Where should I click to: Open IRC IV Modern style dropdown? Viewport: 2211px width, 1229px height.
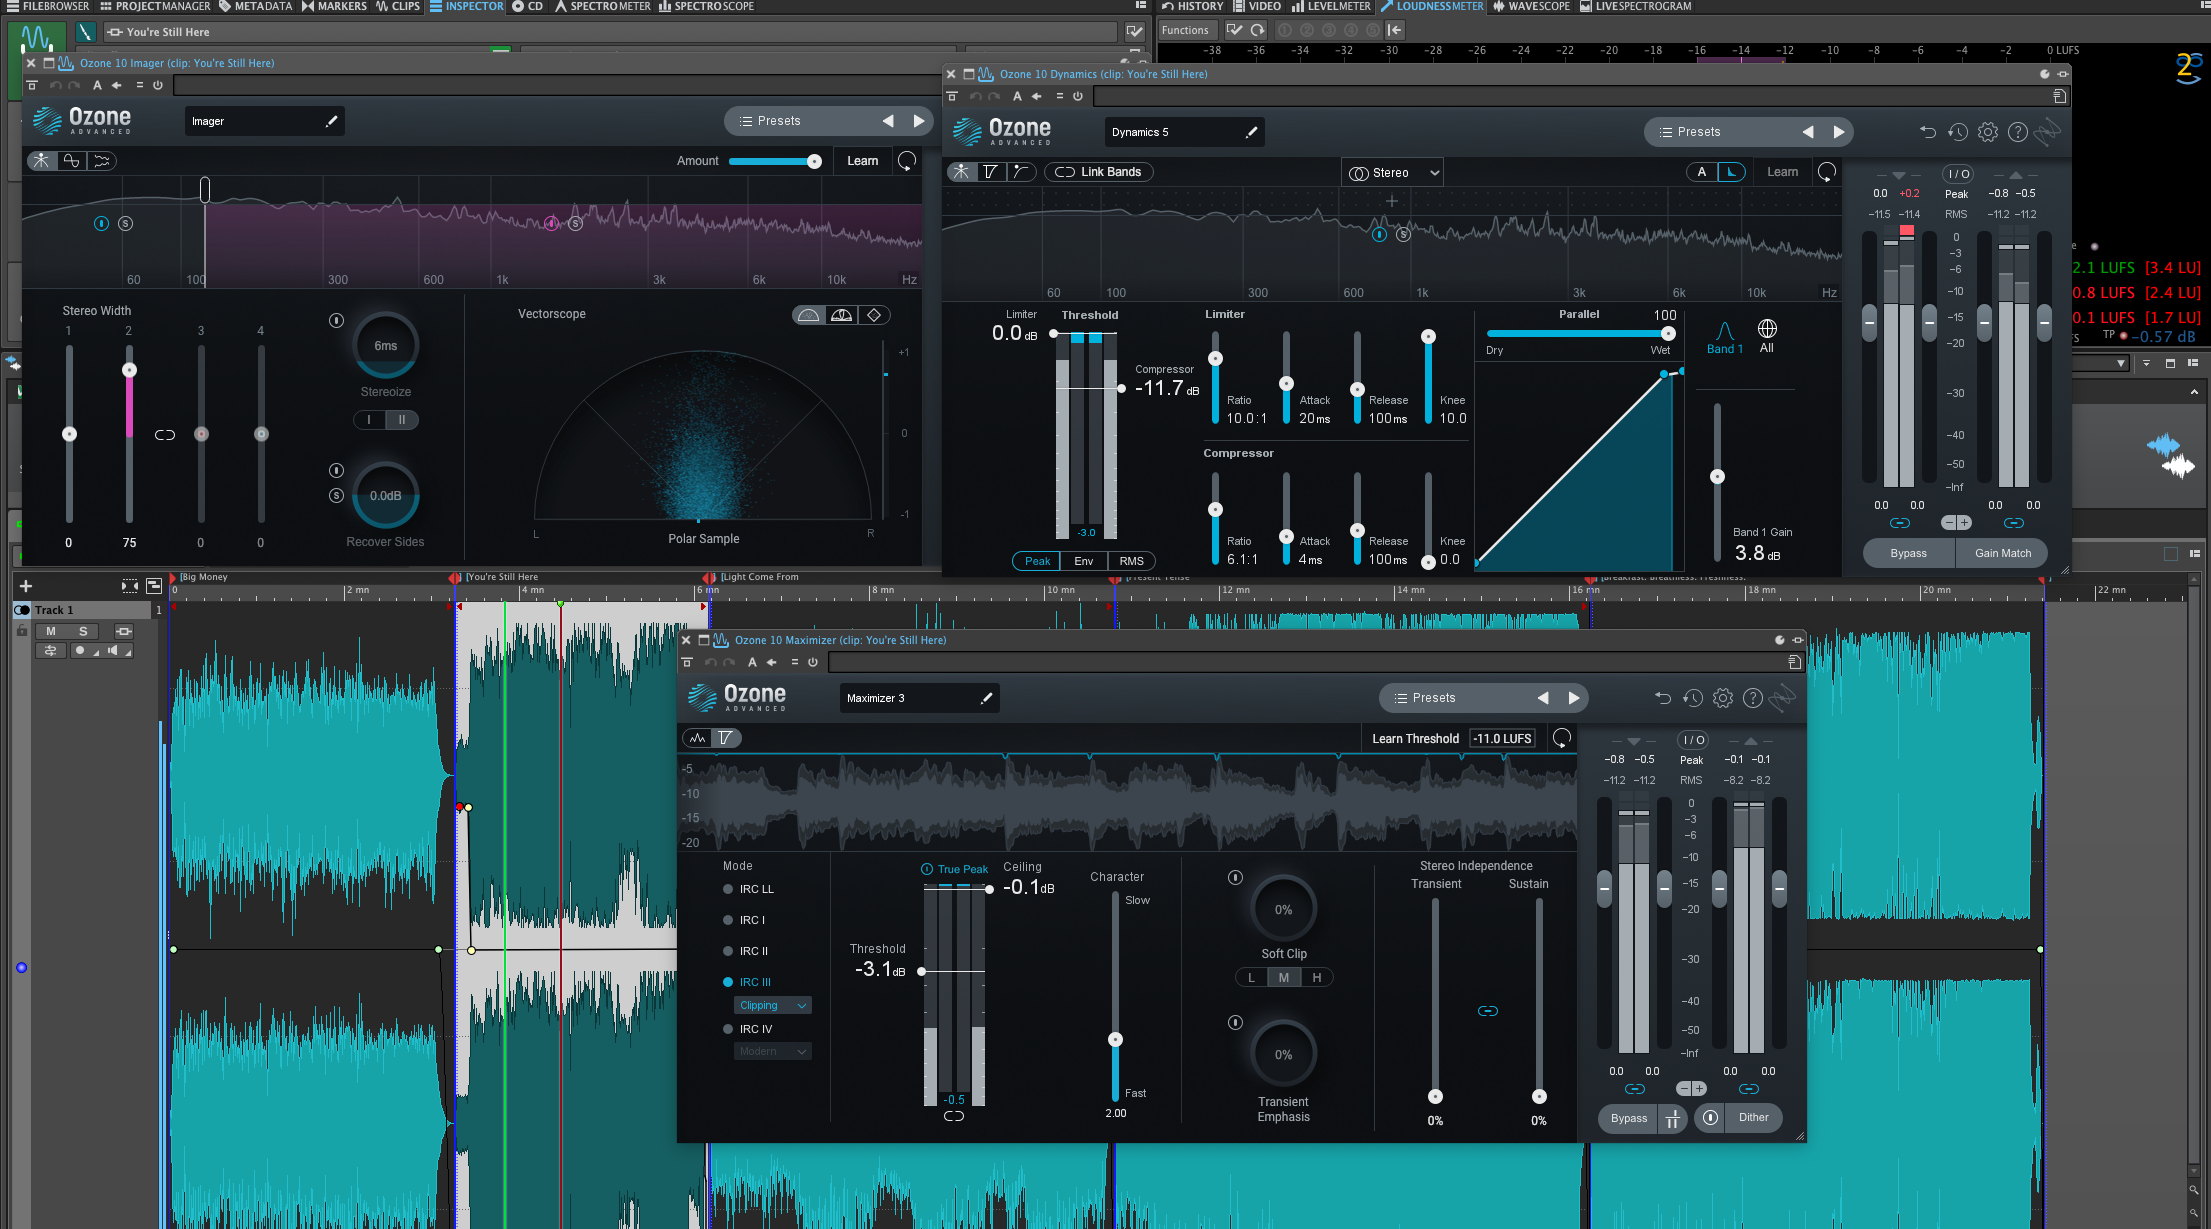pos(773,1051)
